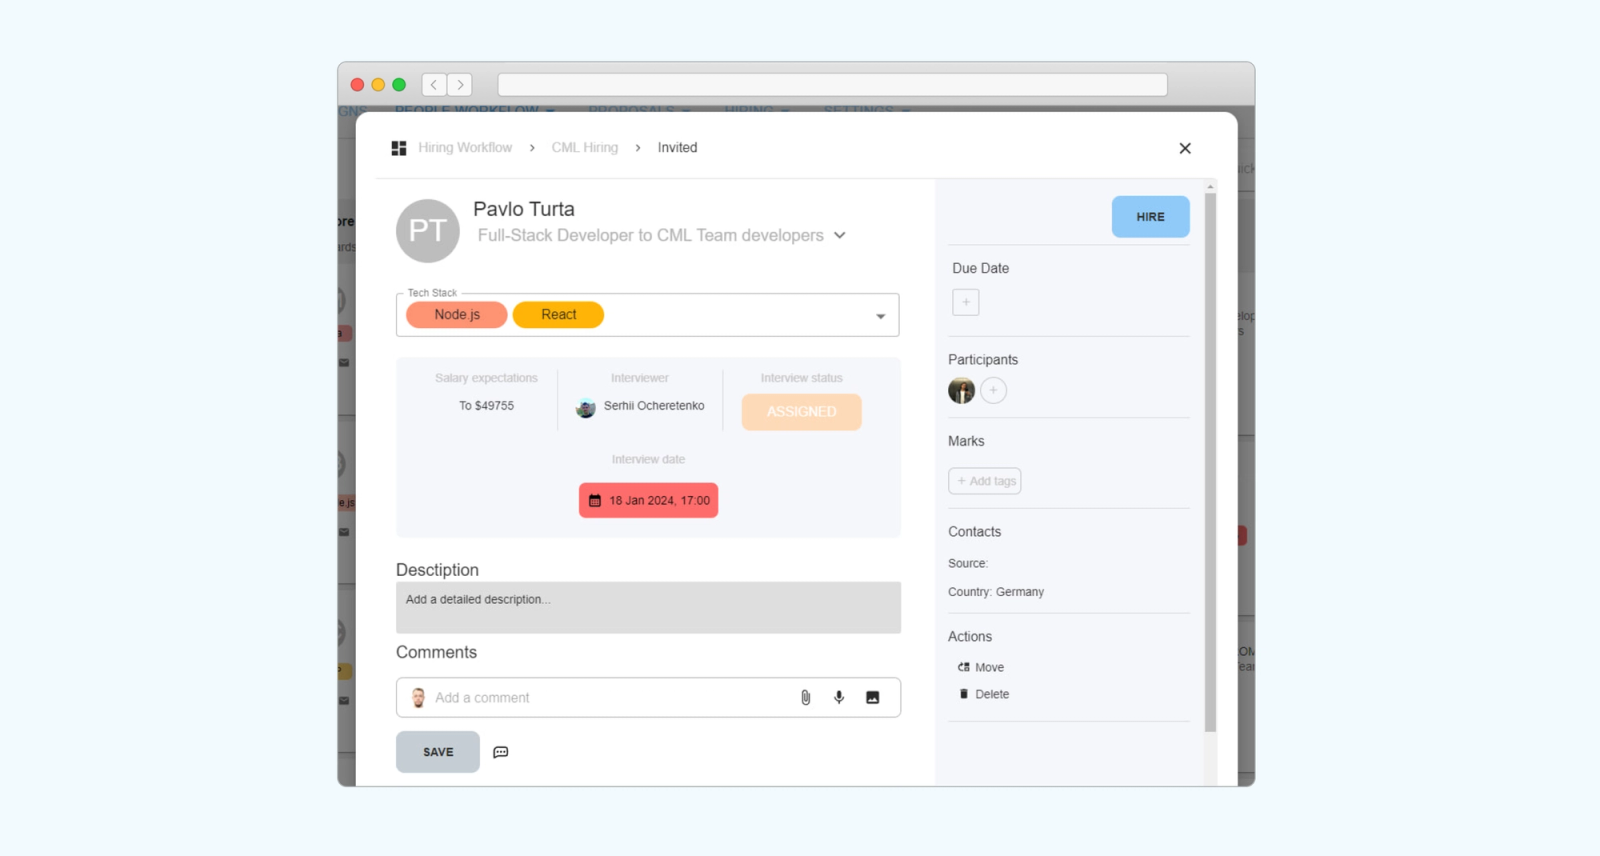Image resolution: width=1600 pixels, height=856 pixels.
Task: Add a due date with the plus box
Action: (x=966, y=302)
